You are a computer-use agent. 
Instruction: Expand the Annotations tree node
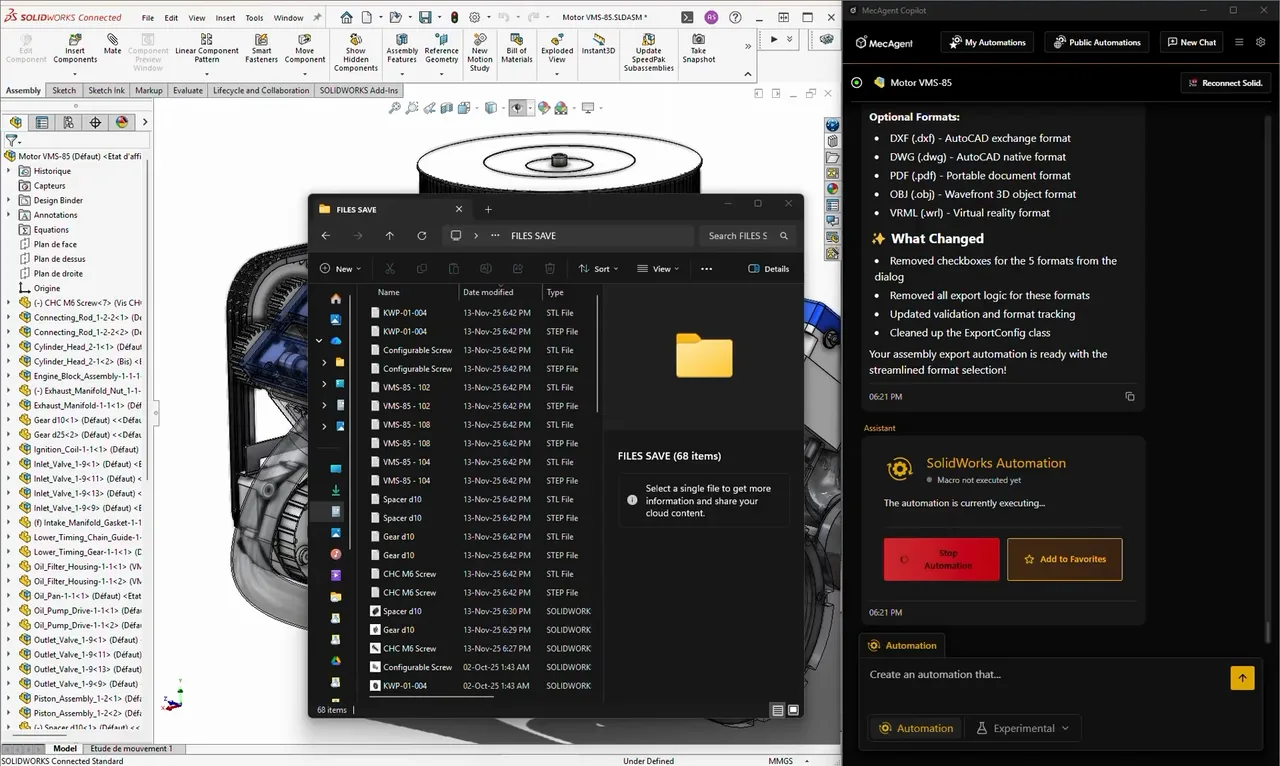click(x=9, y=215)
